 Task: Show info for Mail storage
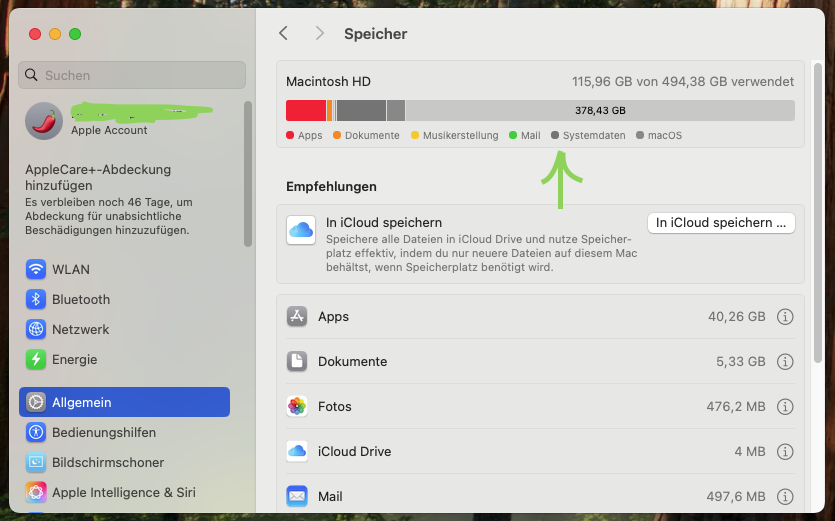pyautogui.click(x=784, y=496)
